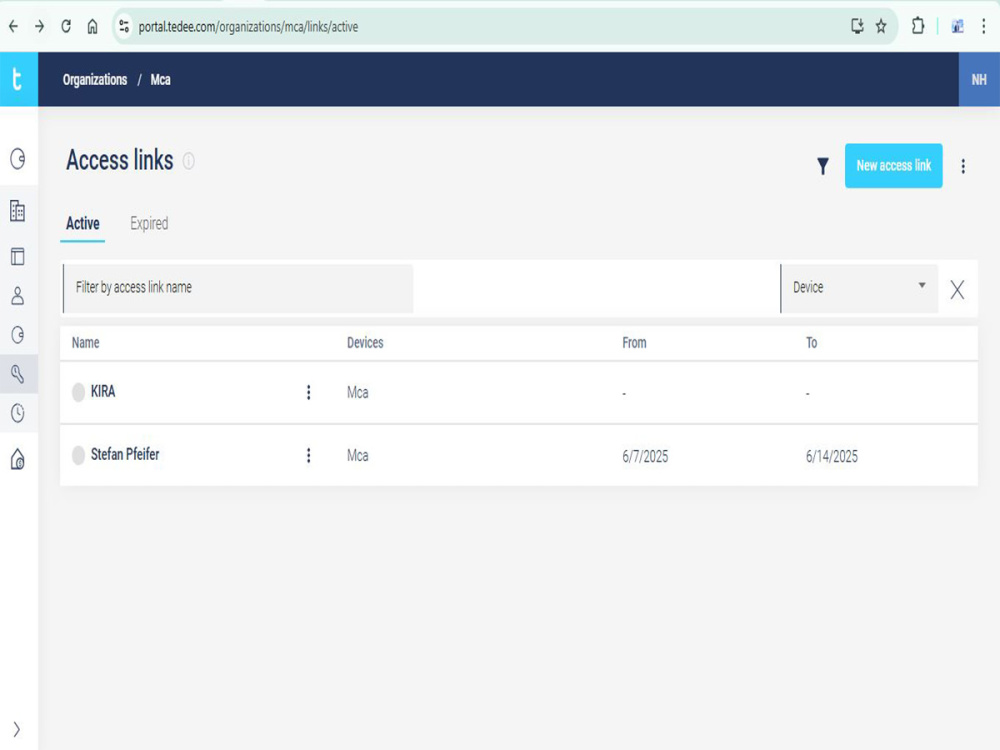Screen dimensions: 1000x750
Task: Clear filters with the X icon
Action: point(957,290)
